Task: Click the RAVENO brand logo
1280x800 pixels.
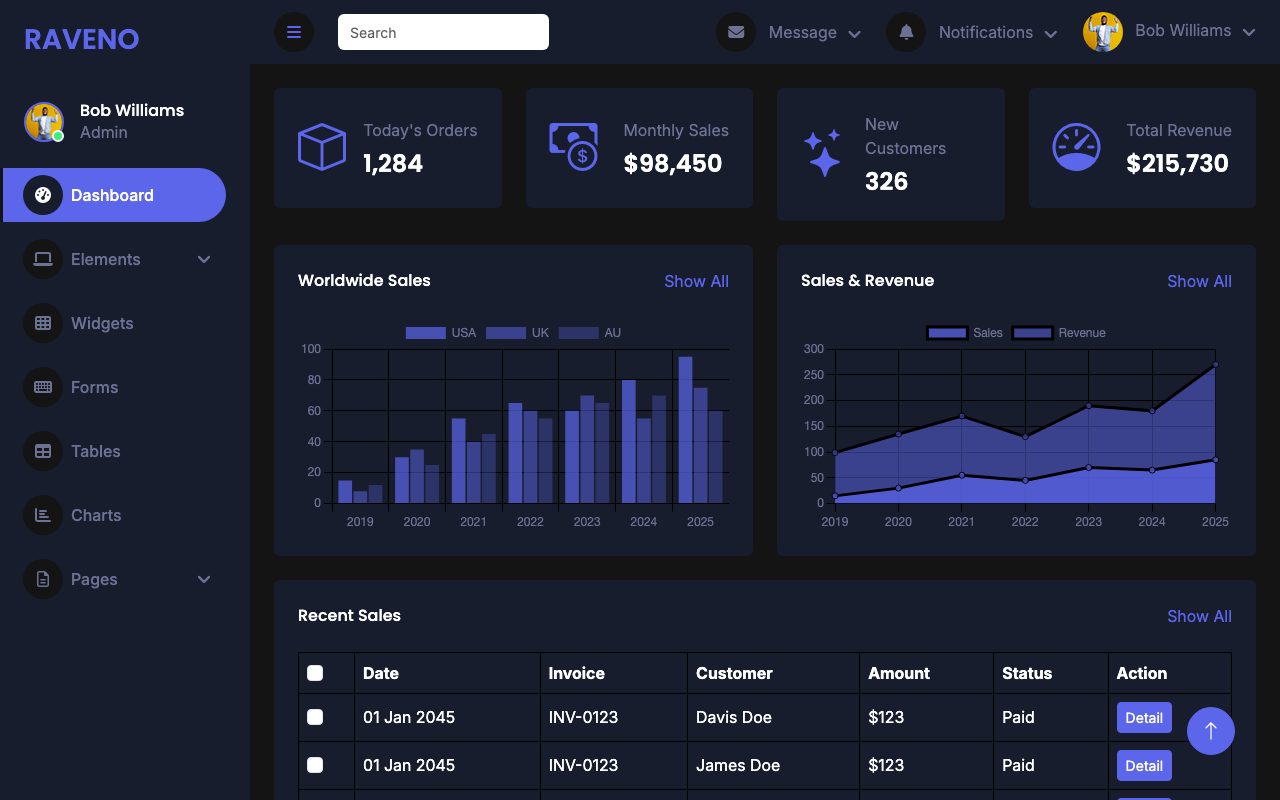Action: click(x=82, y=39)
